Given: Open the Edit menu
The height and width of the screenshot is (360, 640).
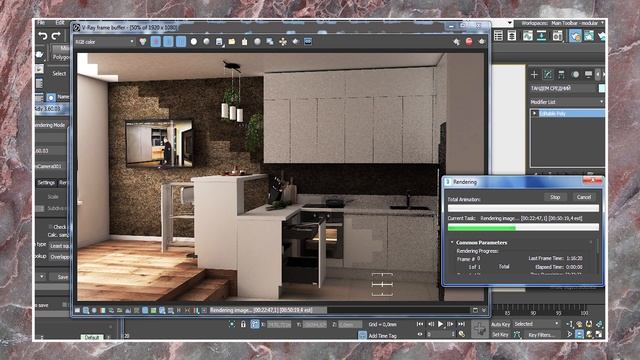Looking at the screenshot, I should [x=60, y=23].
